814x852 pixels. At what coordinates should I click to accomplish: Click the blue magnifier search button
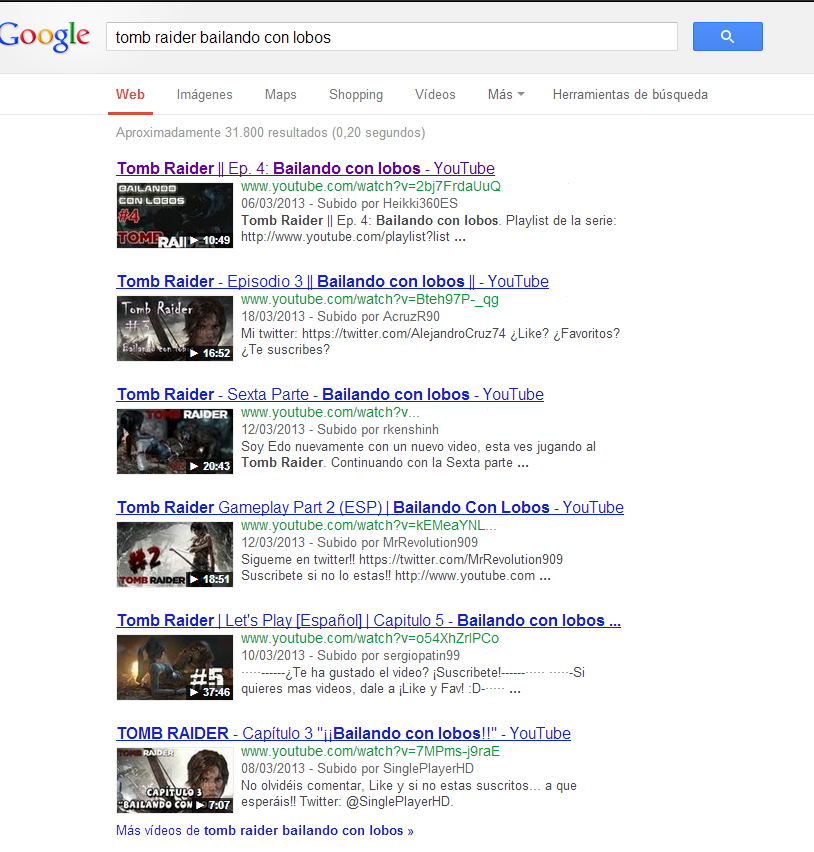tap(728, 36)
